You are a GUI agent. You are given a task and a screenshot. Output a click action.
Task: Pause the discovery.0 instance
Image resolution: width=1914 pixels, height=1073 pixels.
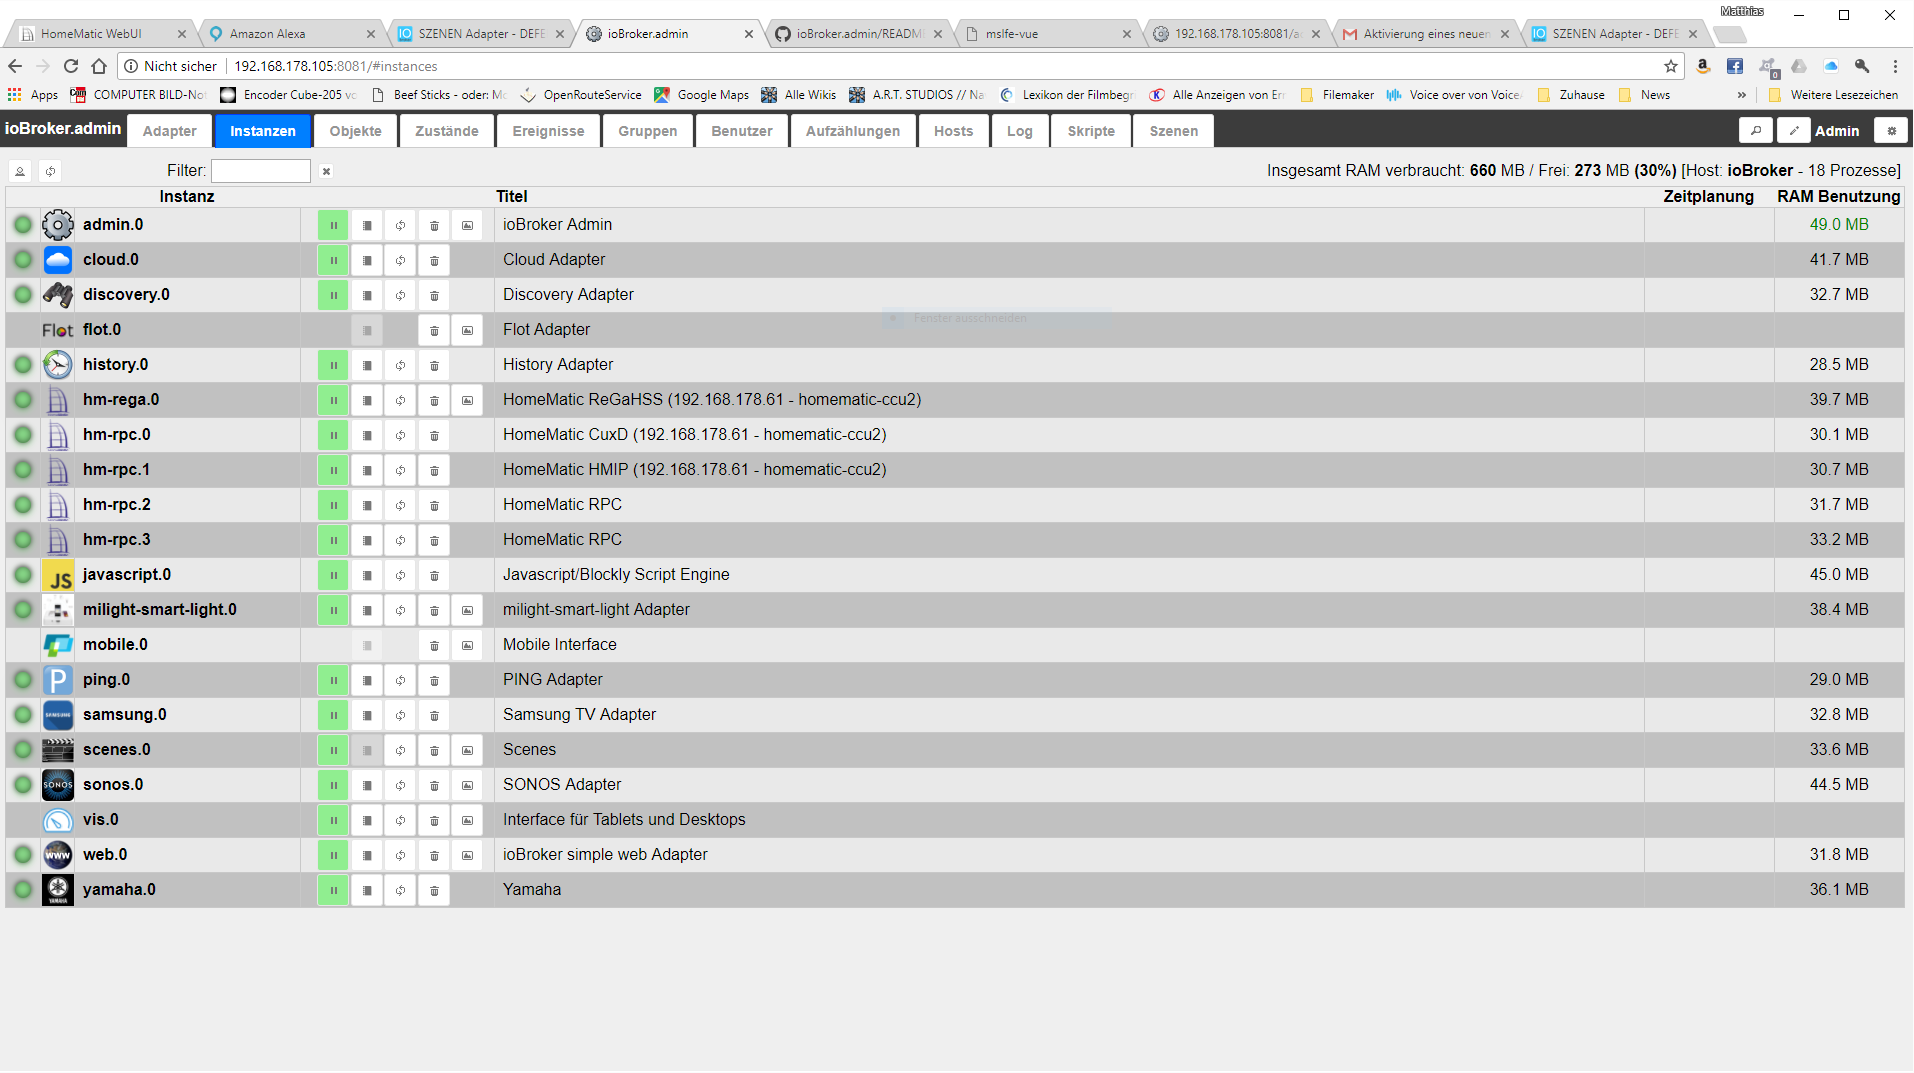[x=333, y=295]
